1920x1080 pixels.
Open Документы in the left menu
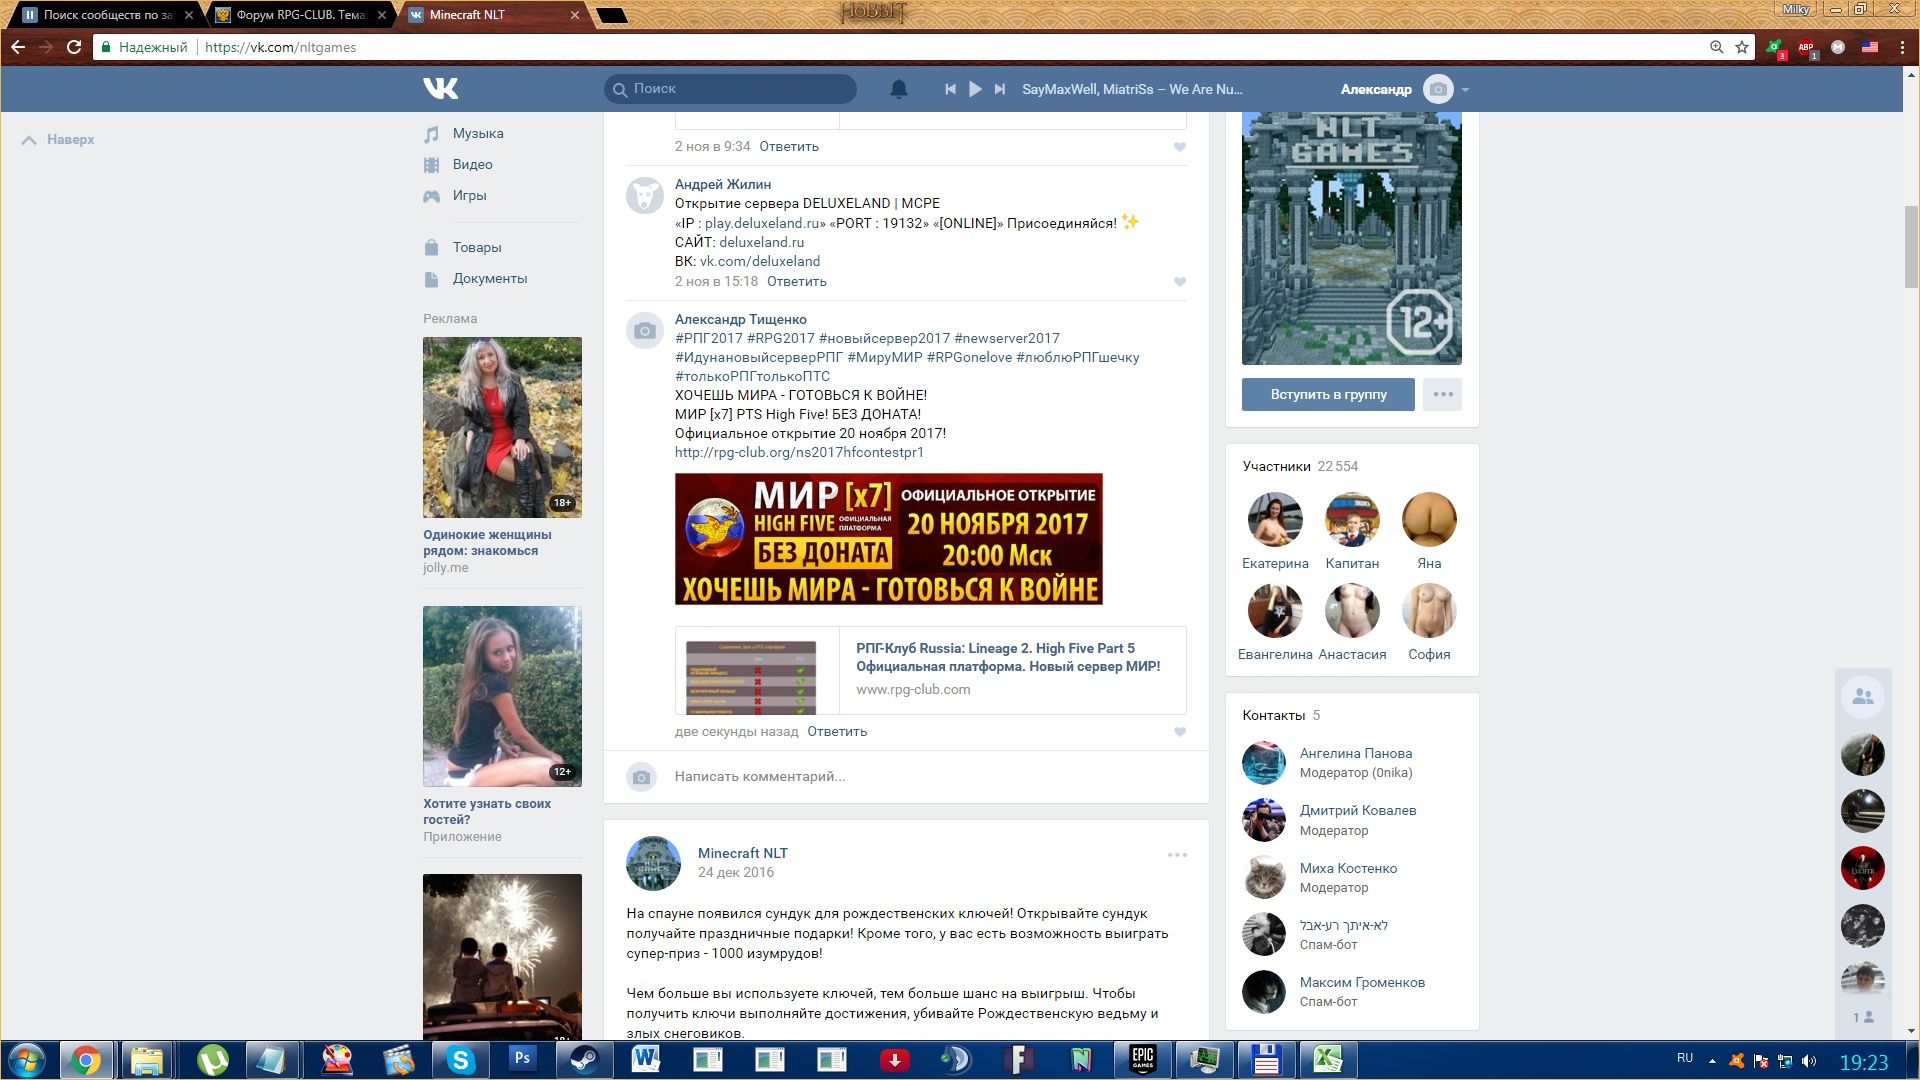[x=489, y=279]
